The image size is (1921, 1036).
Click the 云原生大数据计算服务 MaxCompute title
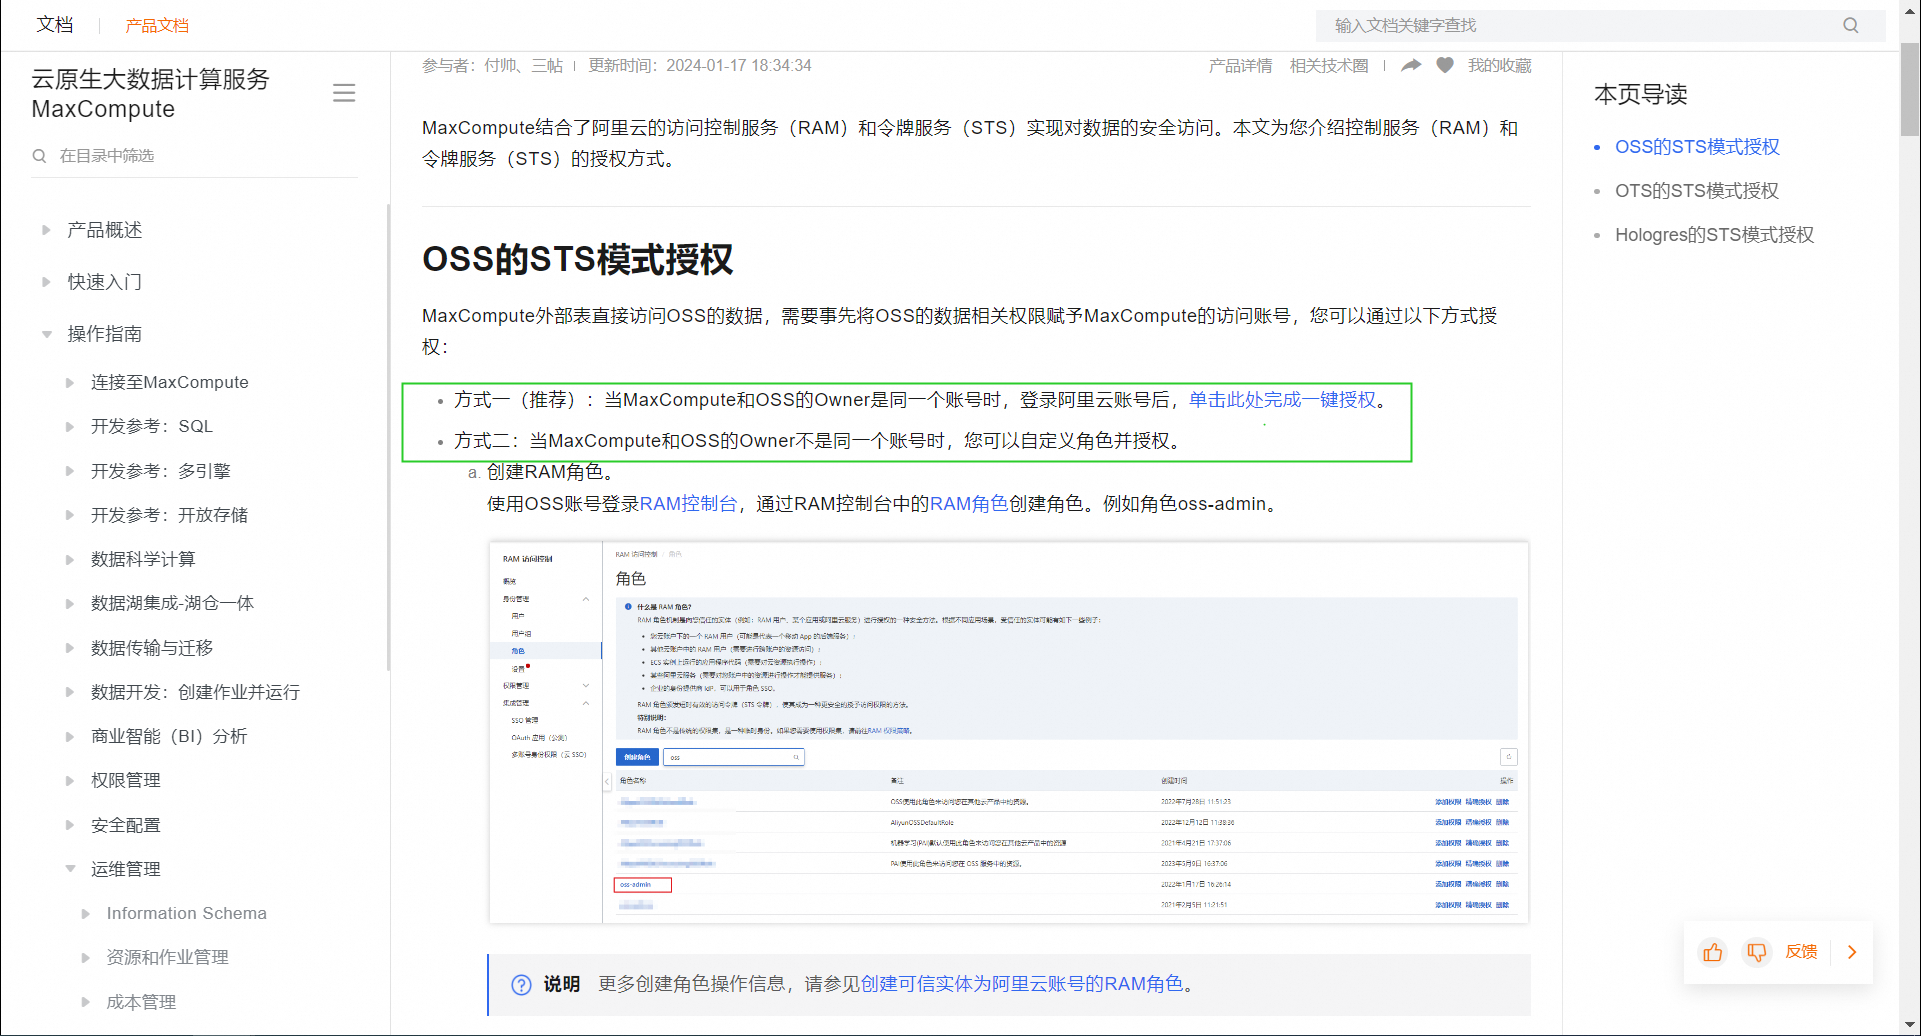click(x=151, y=94)
